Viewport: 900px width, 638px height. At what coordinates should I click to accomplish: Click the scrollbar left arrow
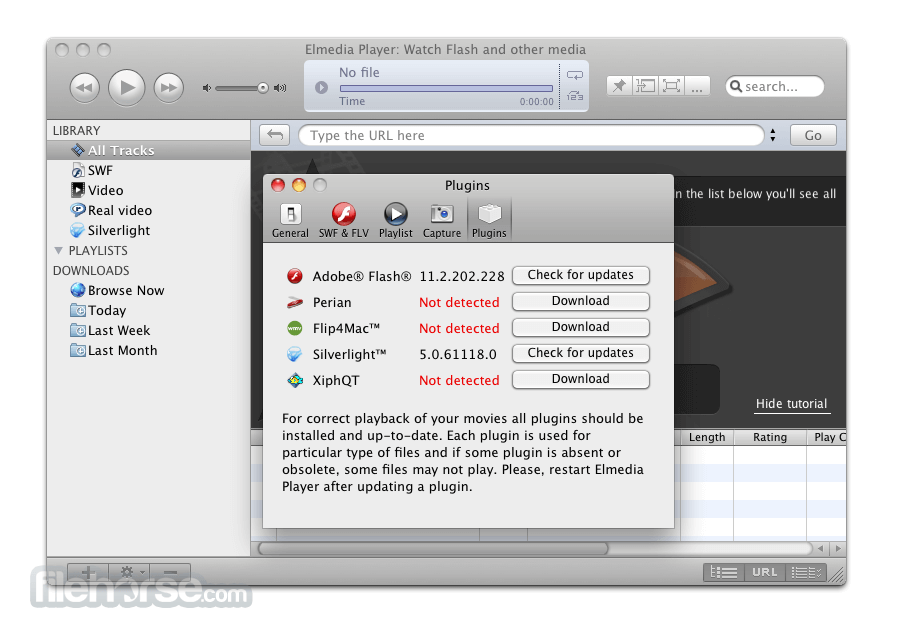(x=821, y=548)
